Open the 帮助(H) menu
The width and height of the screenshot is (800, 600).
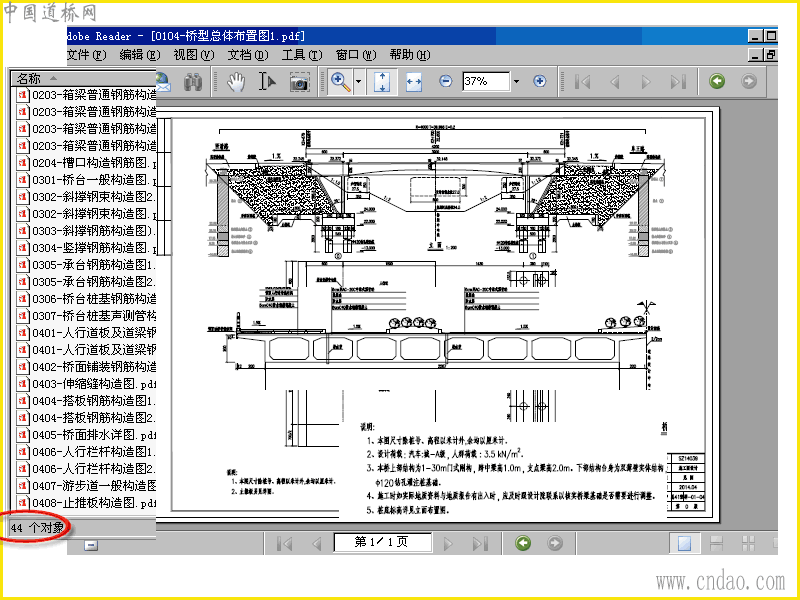pyautogui.click(x=410, y=55)
